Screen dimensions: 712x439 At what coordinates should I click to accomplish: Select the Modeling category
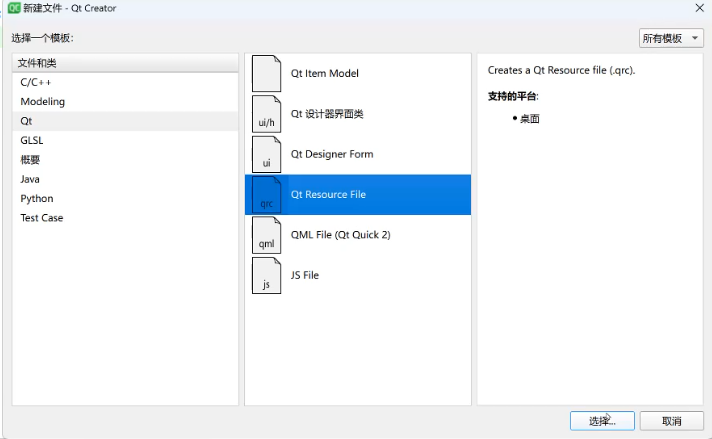(125, 102)
